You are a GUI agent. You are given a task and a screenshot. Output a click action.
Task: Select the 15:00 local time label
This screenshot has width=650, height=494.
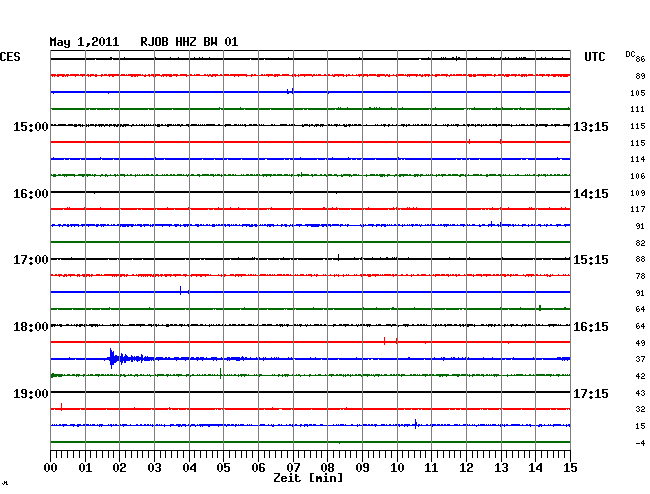pos(31,127)
